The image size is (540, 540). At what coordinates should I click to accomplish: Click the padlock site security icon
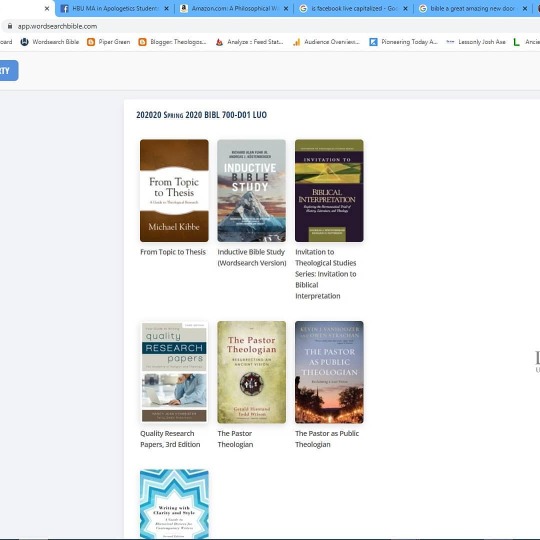click(x=10, y=26)
